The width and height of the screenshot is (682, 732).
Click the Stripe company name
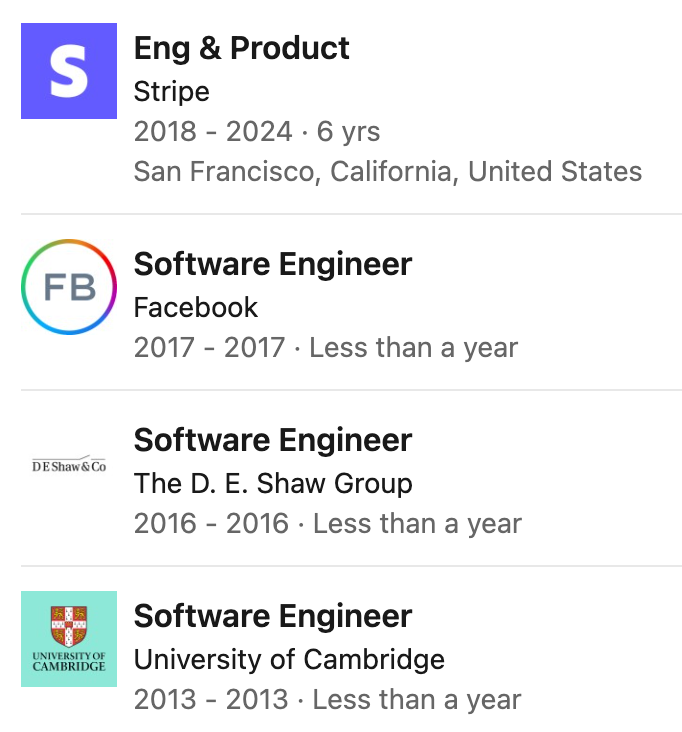[171, 92]
